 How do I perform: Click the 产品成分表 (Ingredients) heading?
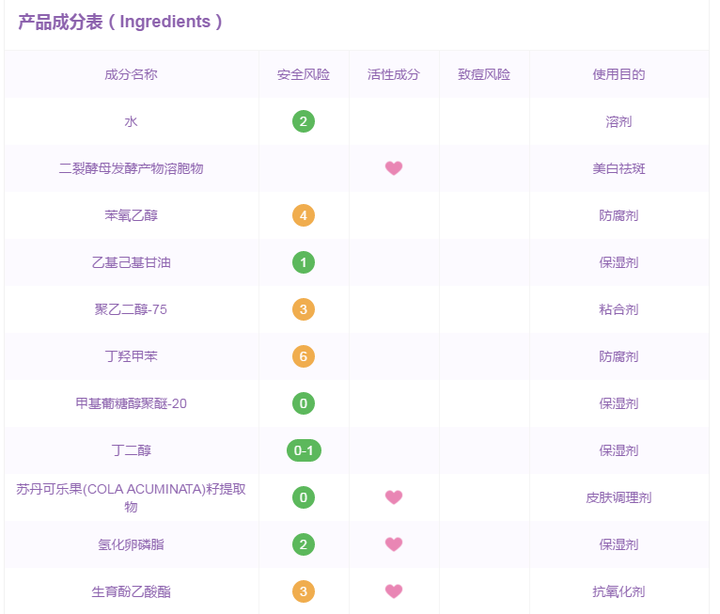pyautogui.click(x=120, y=22)
